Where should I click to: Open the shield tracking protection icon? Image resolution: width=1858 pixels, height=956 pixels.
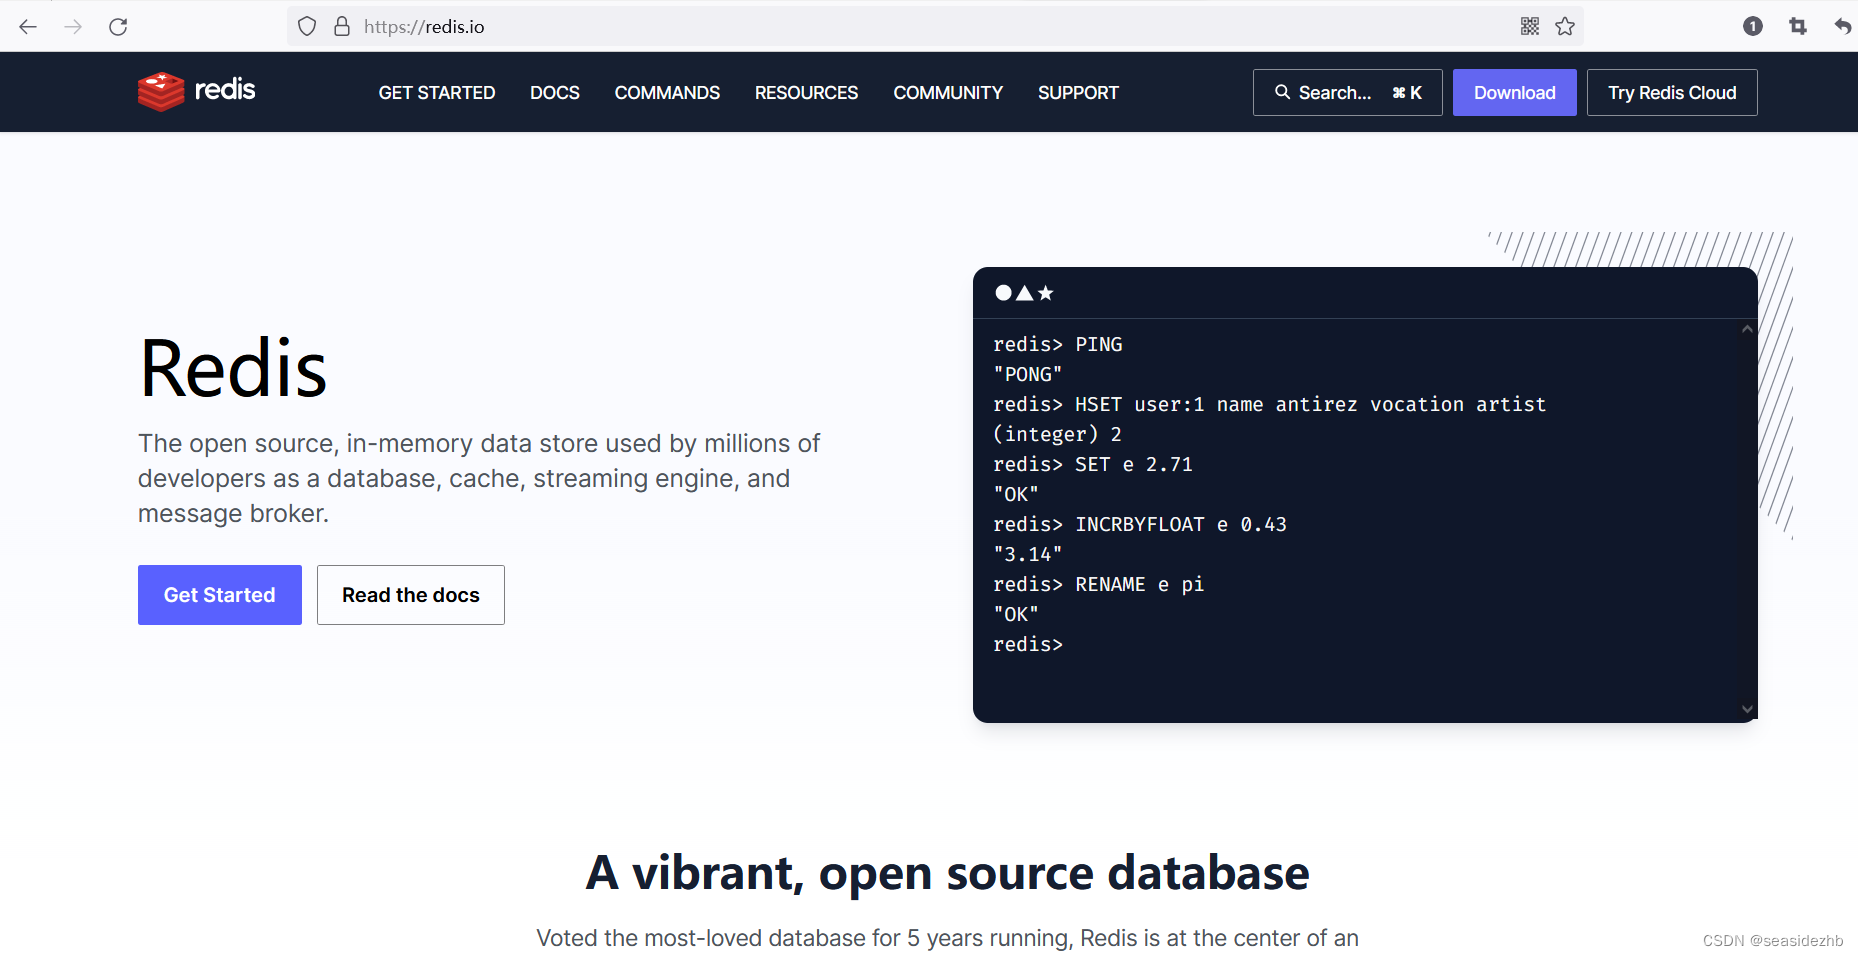click(x=307, y=26)
